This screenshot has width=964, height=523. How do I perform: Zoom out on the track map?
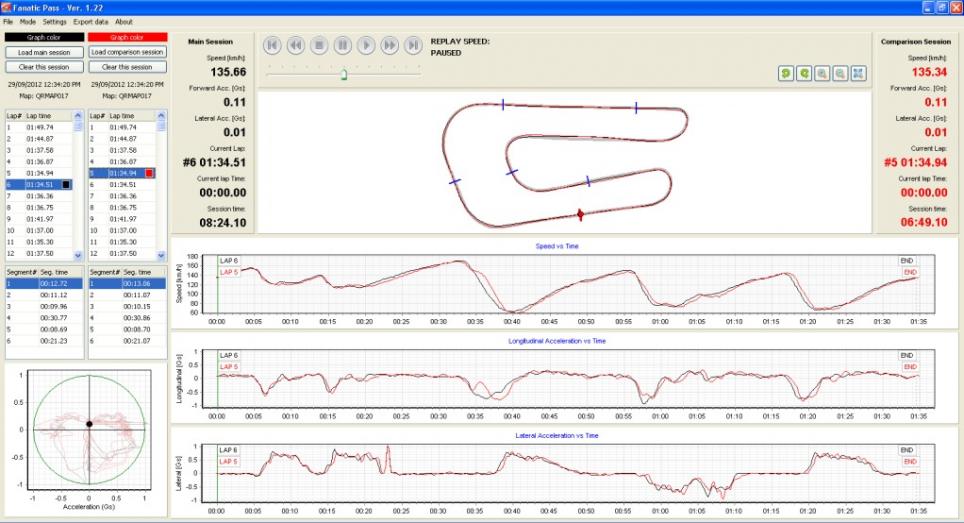tap(840, 73)
